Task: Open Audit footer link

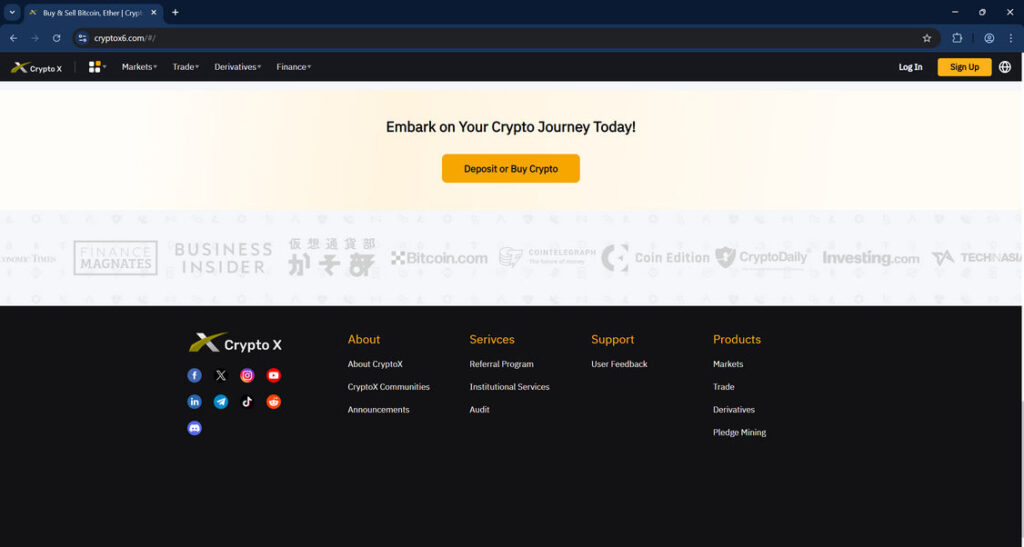Action: [479, 410]
